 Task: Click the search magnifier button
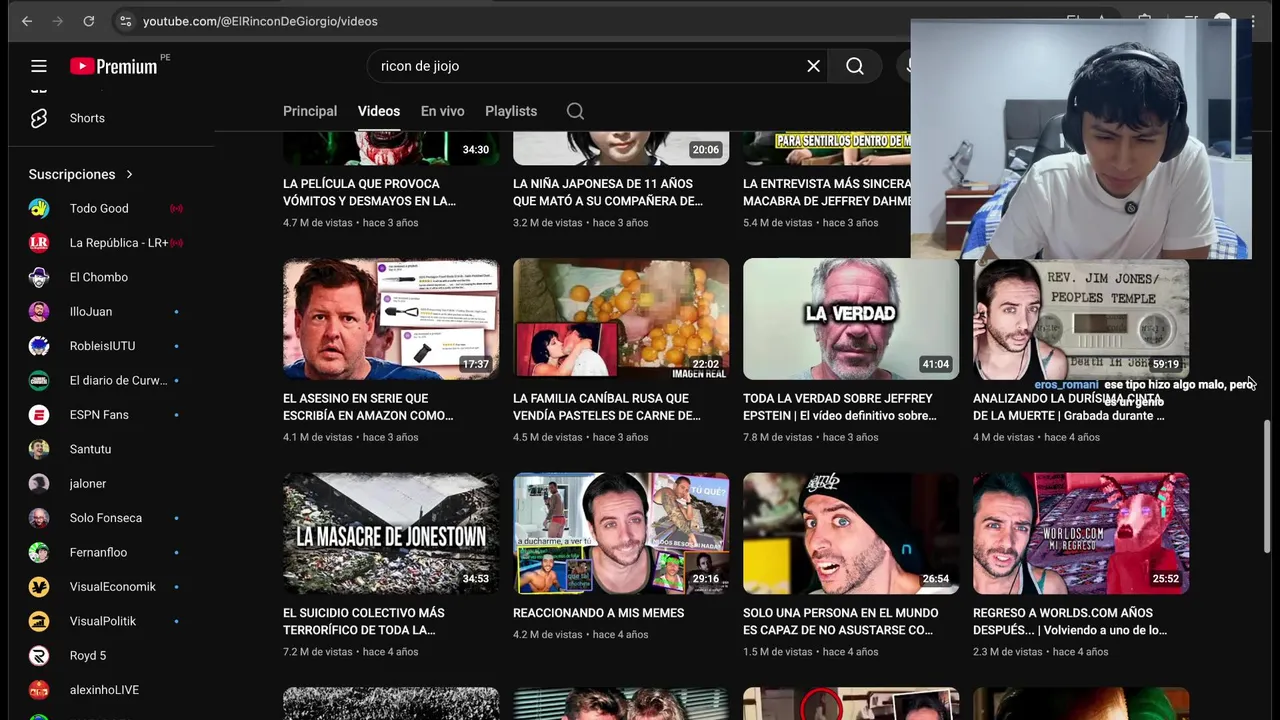tap(855, 66)
